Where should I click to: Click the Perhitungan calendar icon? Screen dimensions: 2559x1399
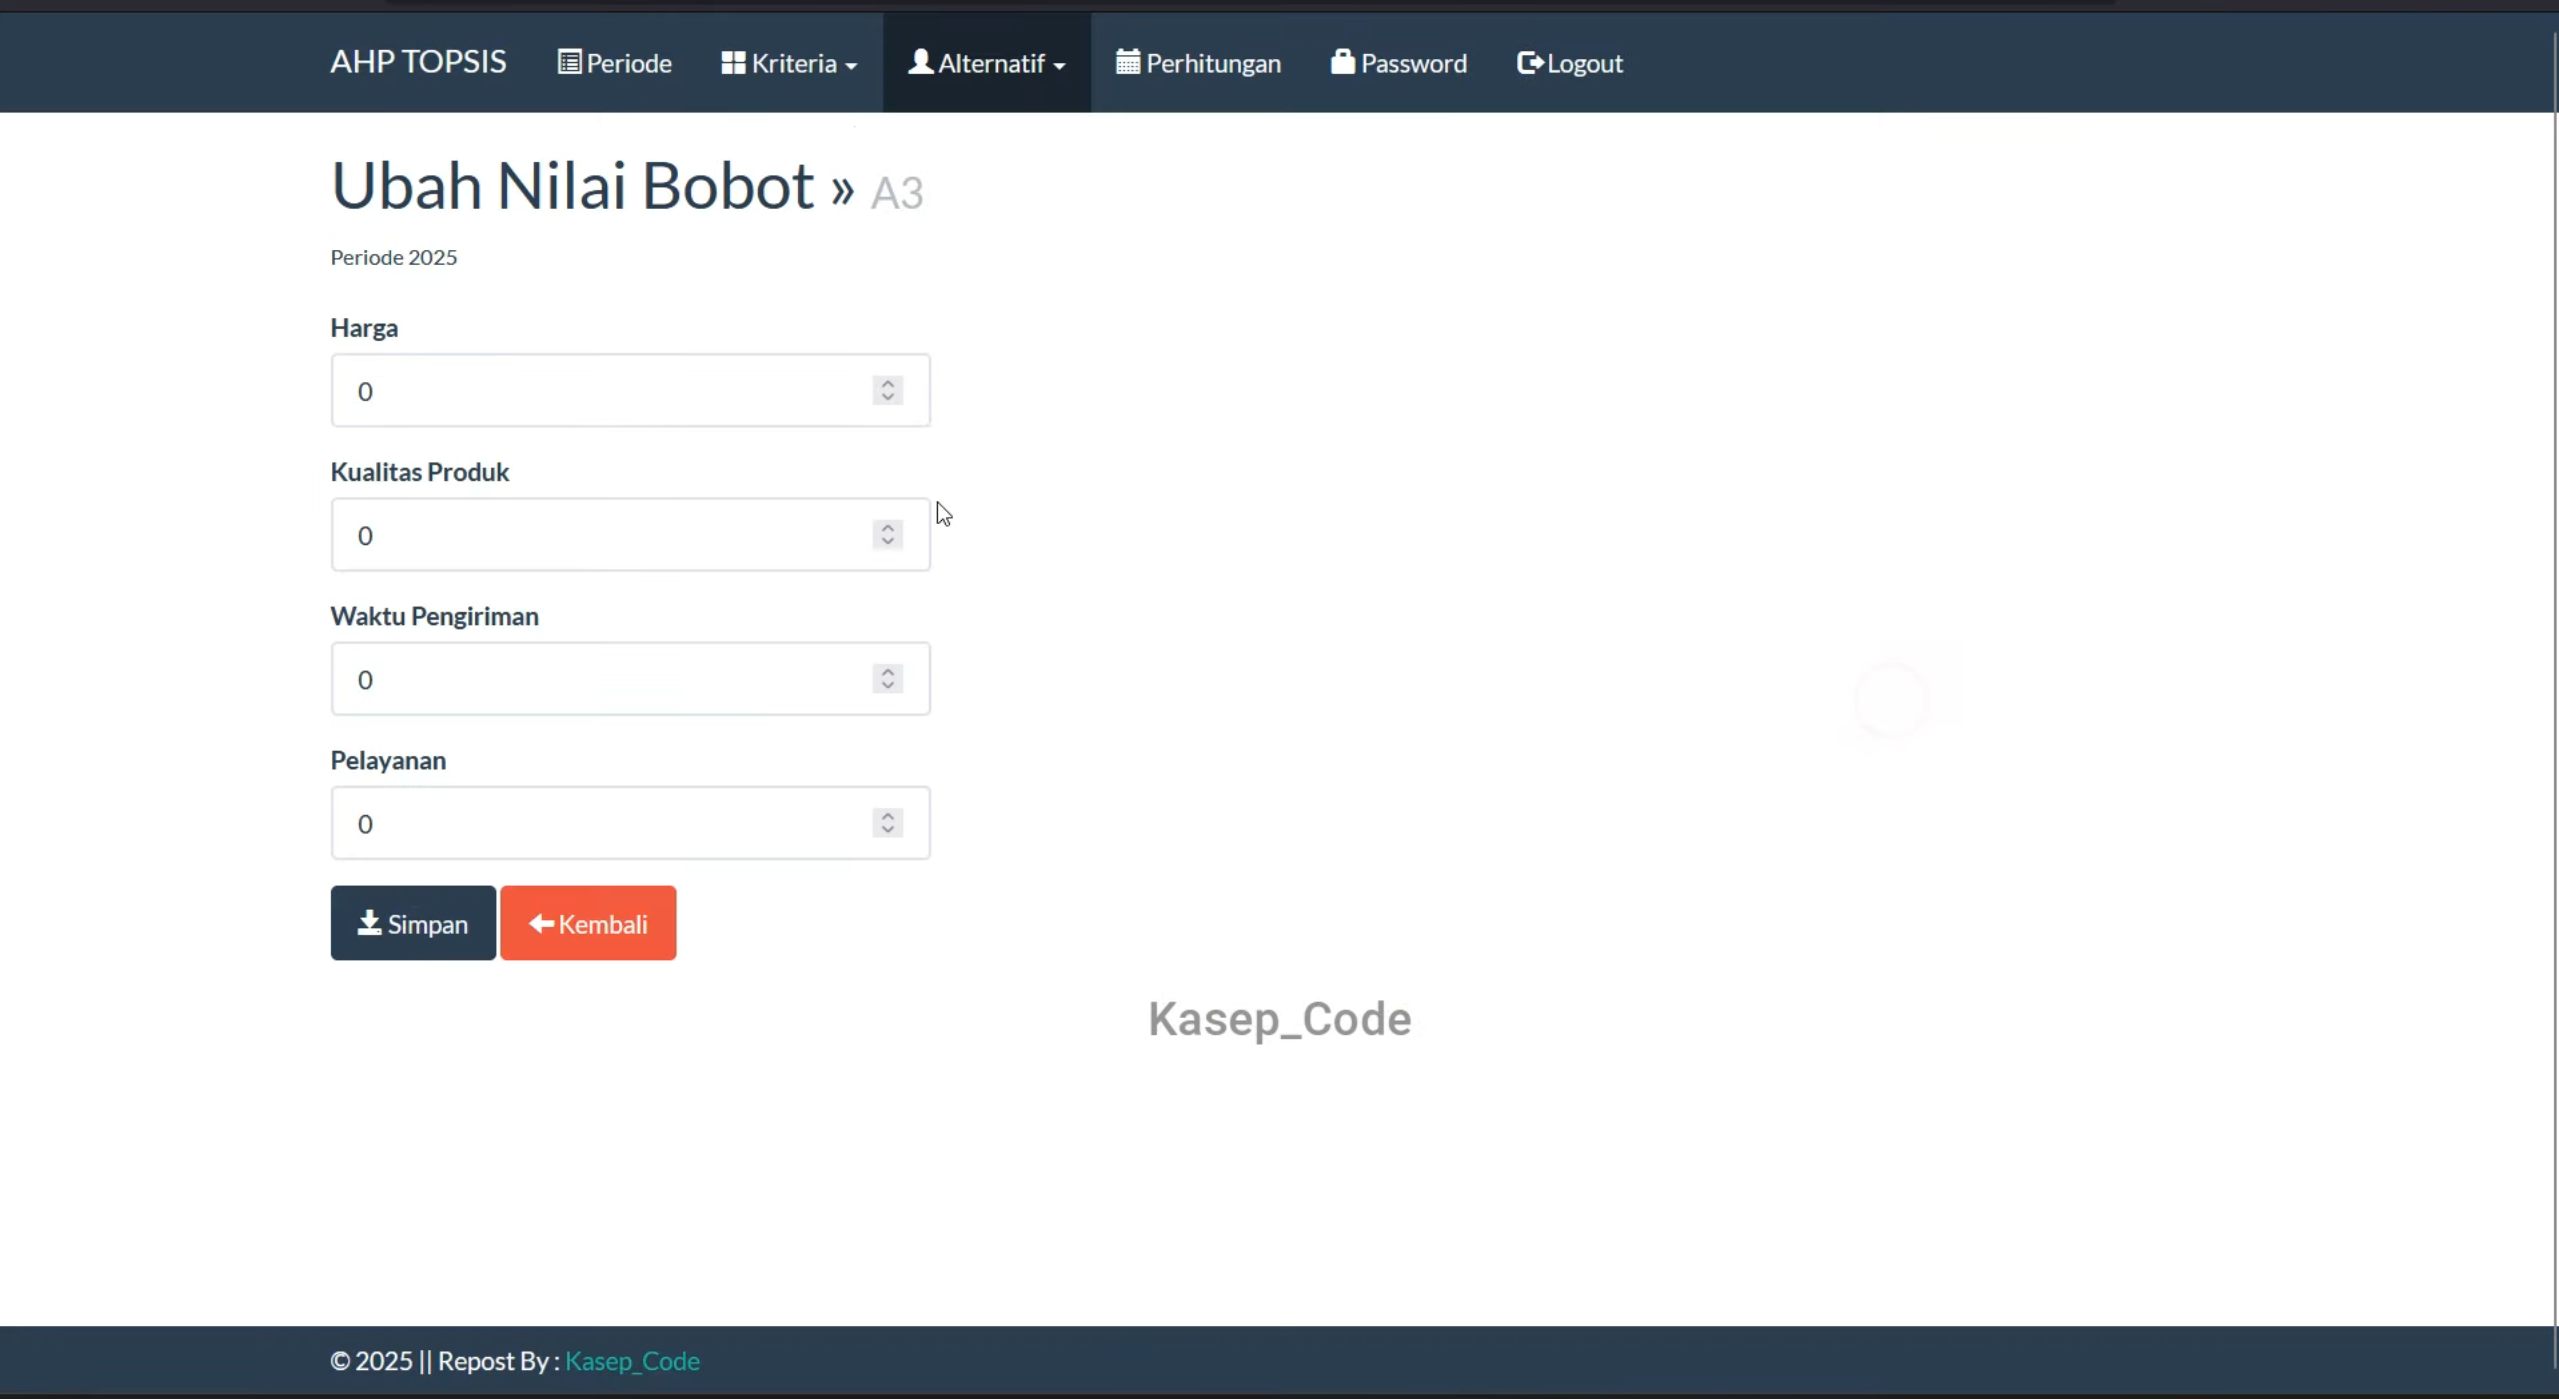click(x=1128, y=62)
